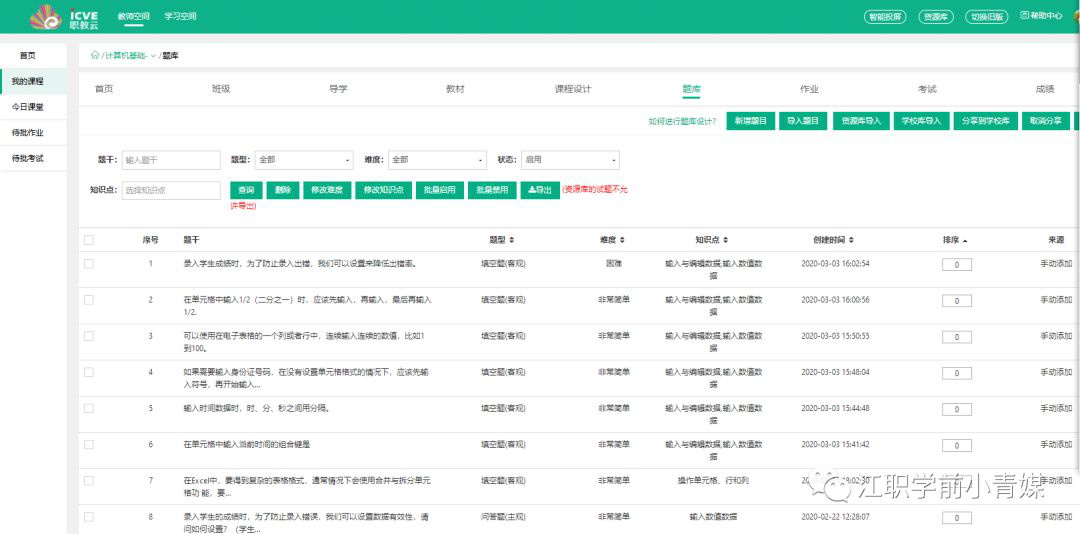Click the 导入题目 button
Image resolution: width=1080 pixels, height=534 pixels.
(804, 121)
